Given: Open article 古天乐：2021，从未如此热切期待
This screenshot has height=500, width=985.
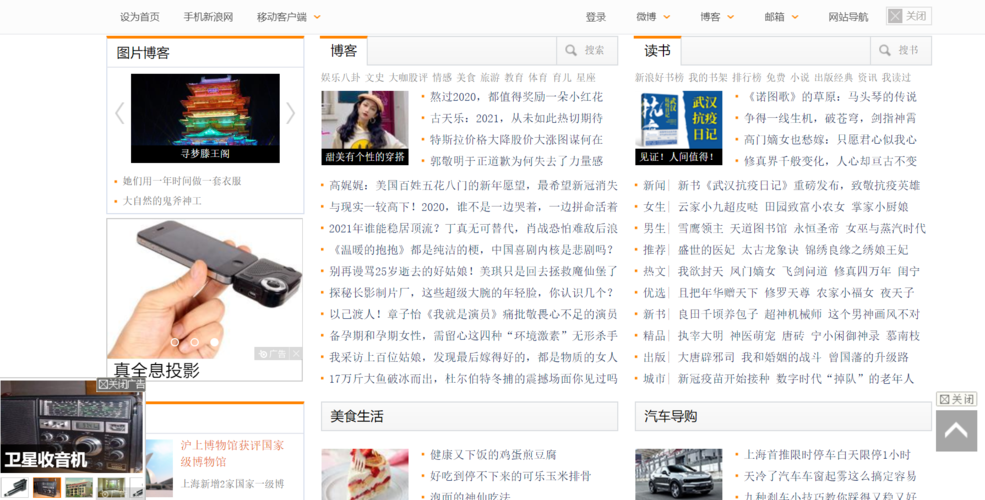Looking at the screenshot, I should [x=516, y=118].
